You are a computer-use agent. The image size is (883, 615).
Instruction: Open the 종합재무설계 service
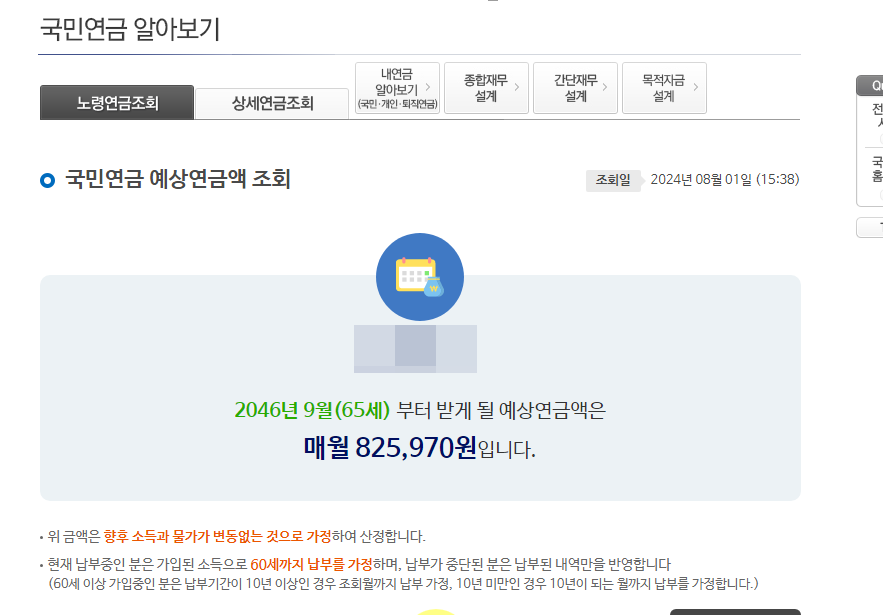[486, 88]
